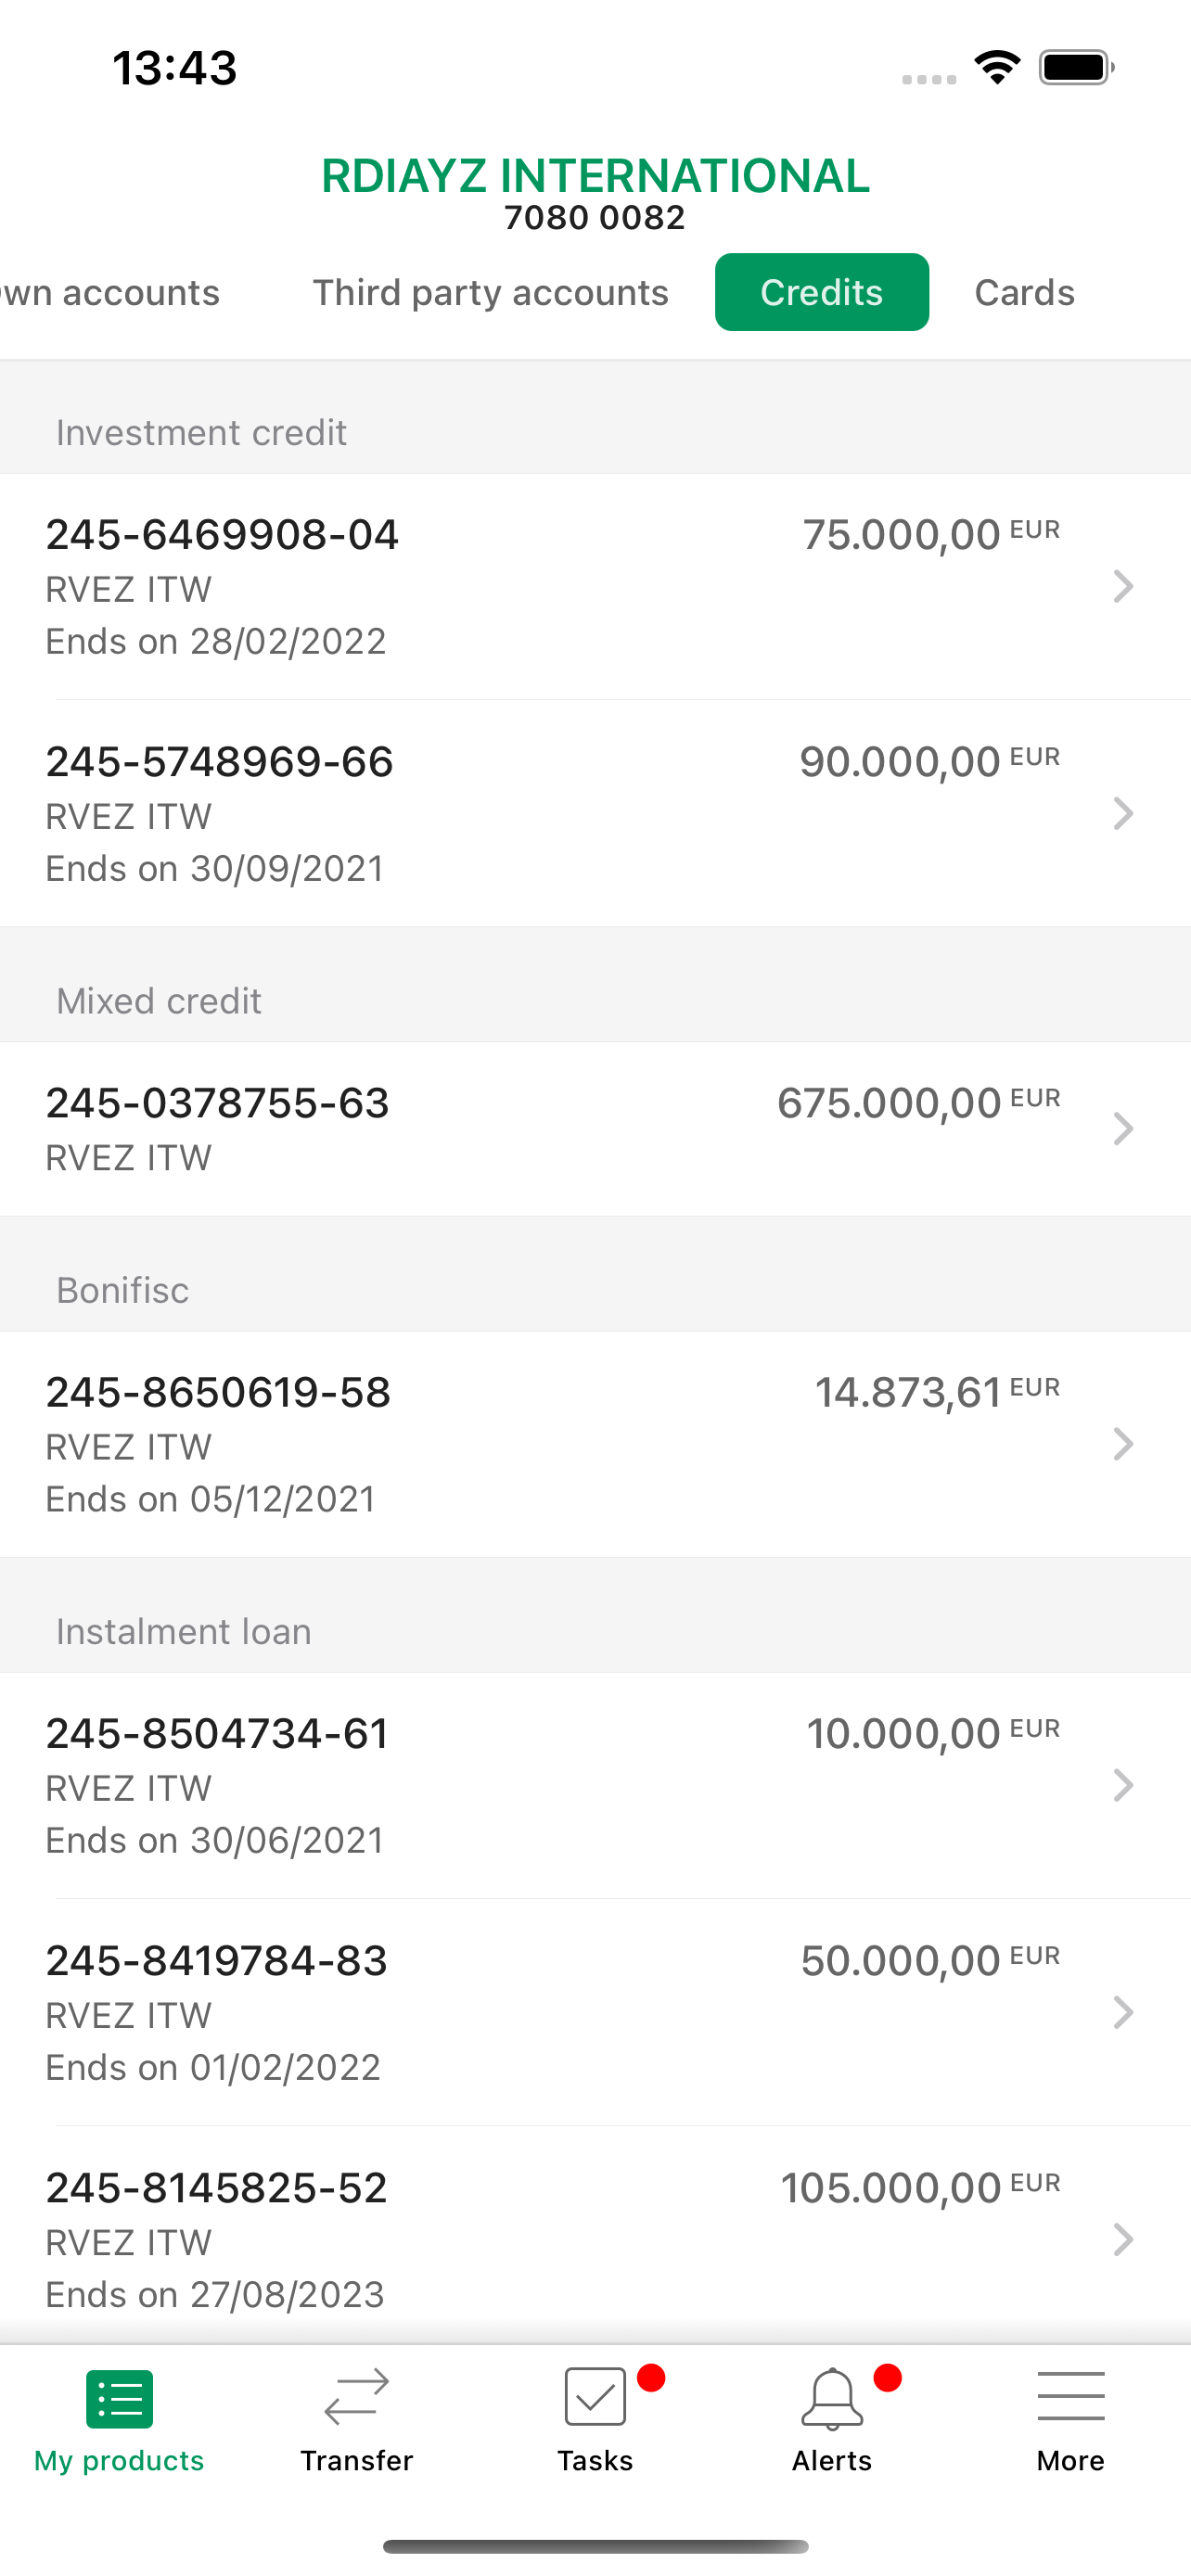Expand mixed credit 245-0378755-63 chevron
Image resolution: width=1191 pixels, height=2576 pixels.
[x=1123, y=1129]
